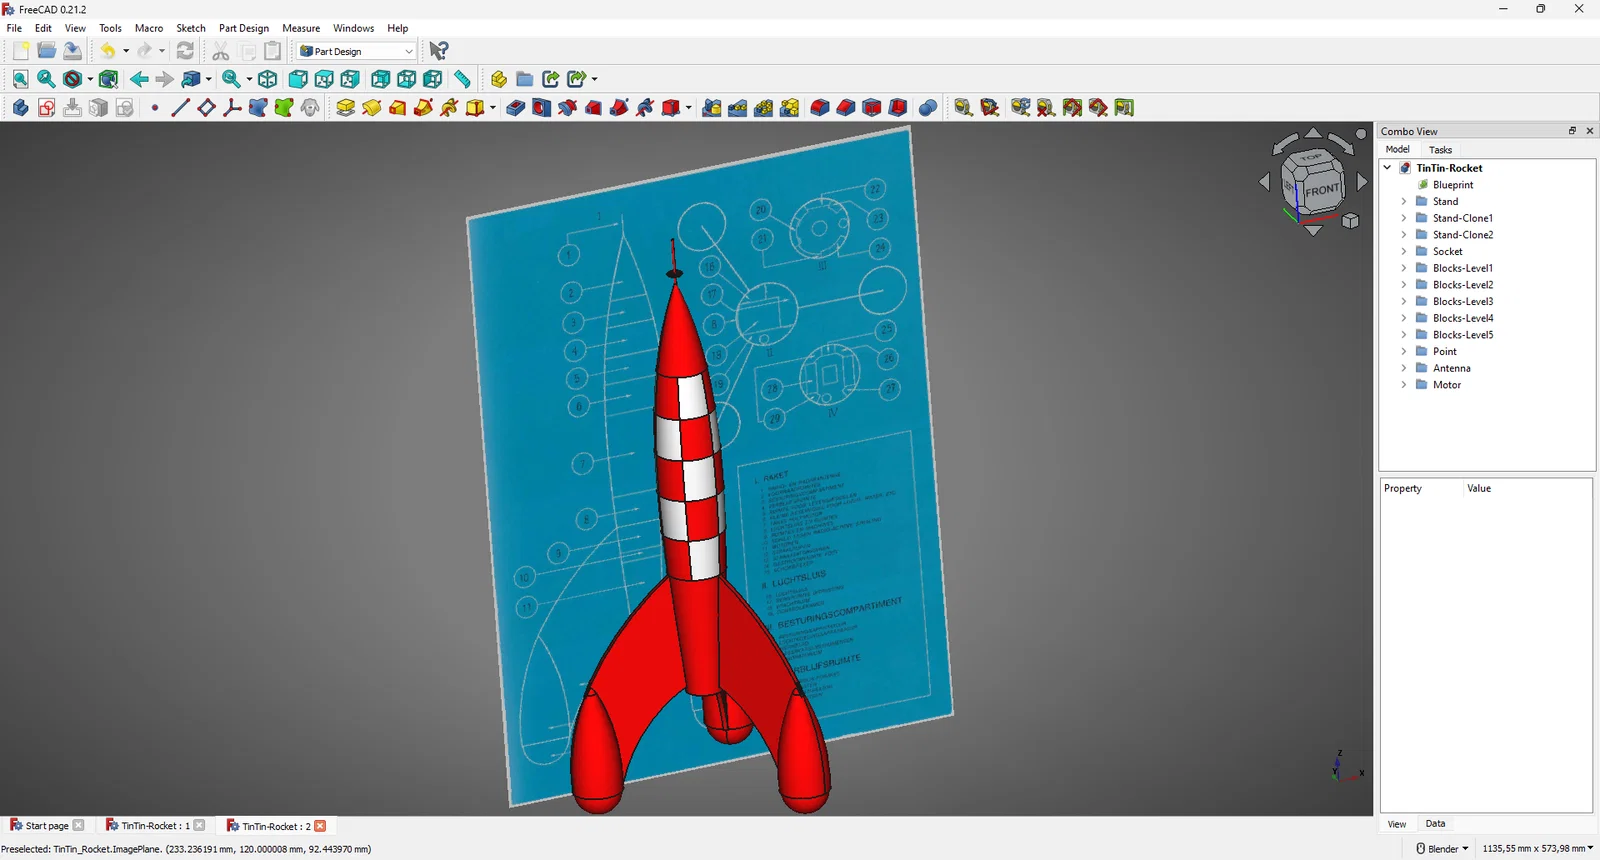Screen dimensions: 1600x860
Task: Create a new Part container
Action: point(498,79)
